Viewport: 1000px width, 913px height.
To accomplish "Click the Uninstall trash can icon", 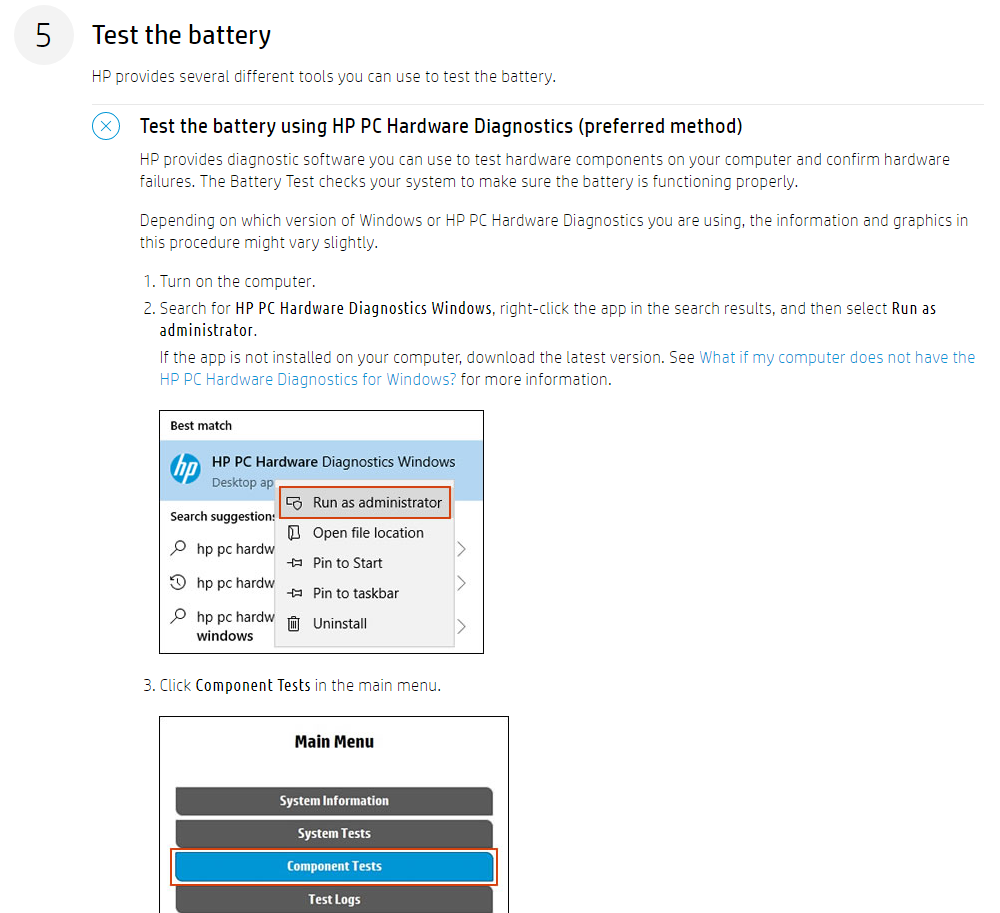I will tap(293, 624).
